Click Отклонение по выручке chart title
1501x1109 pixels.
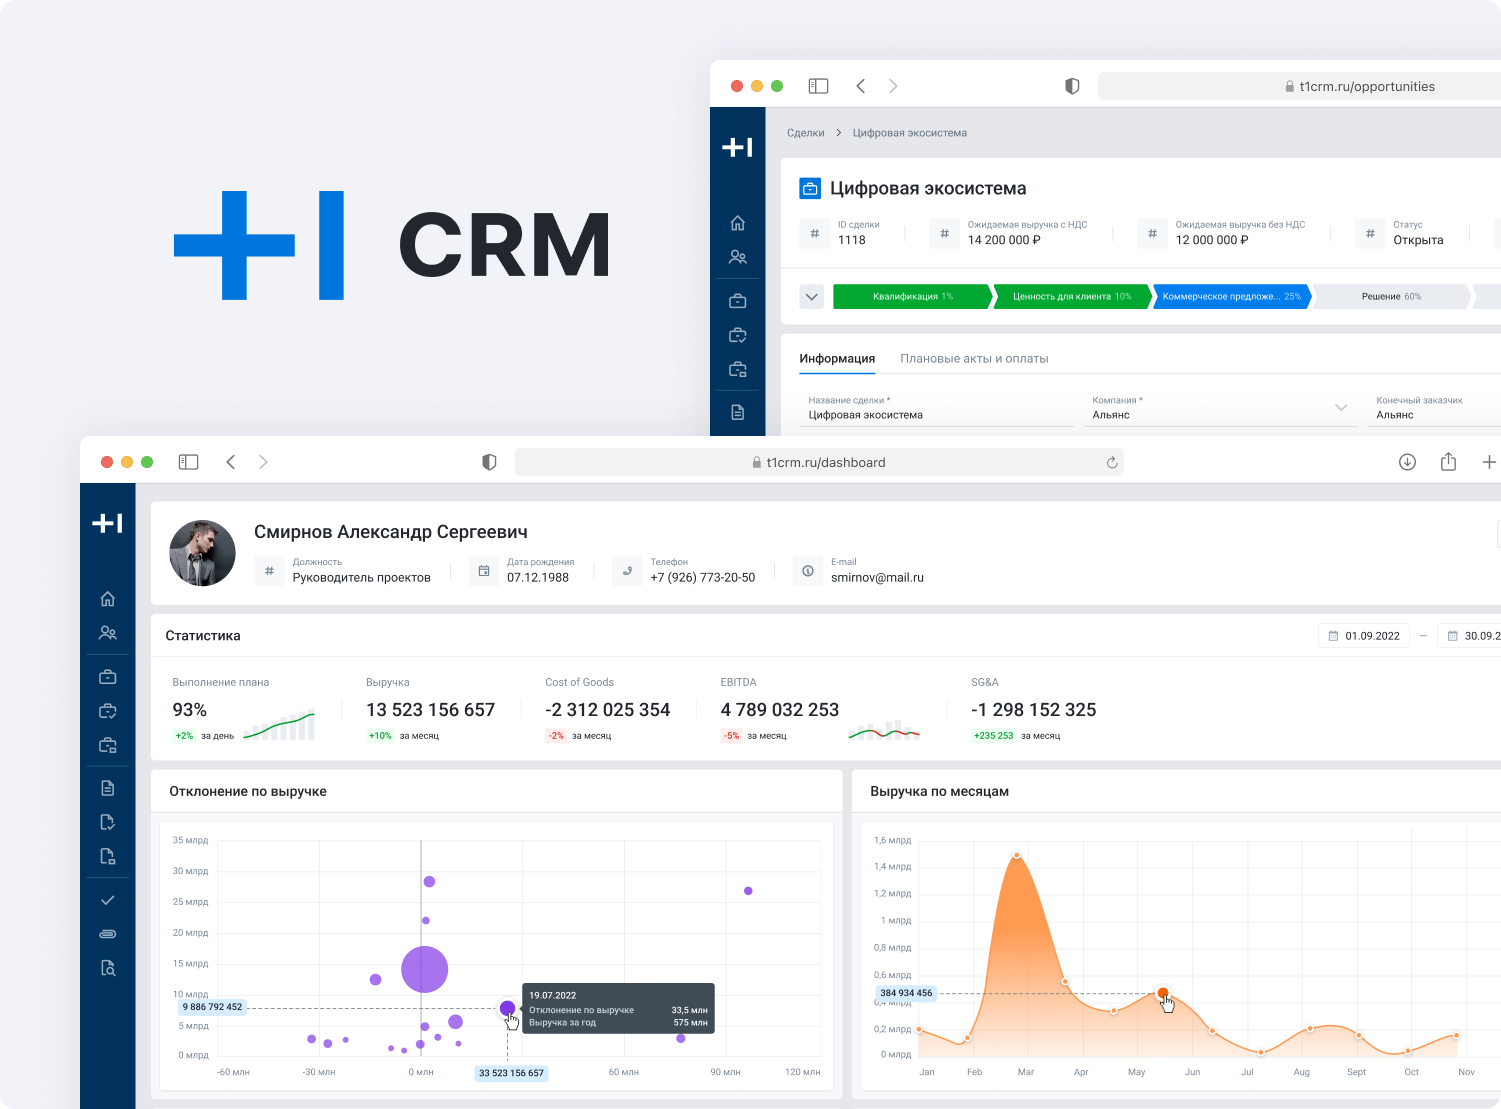coord(248,791)
